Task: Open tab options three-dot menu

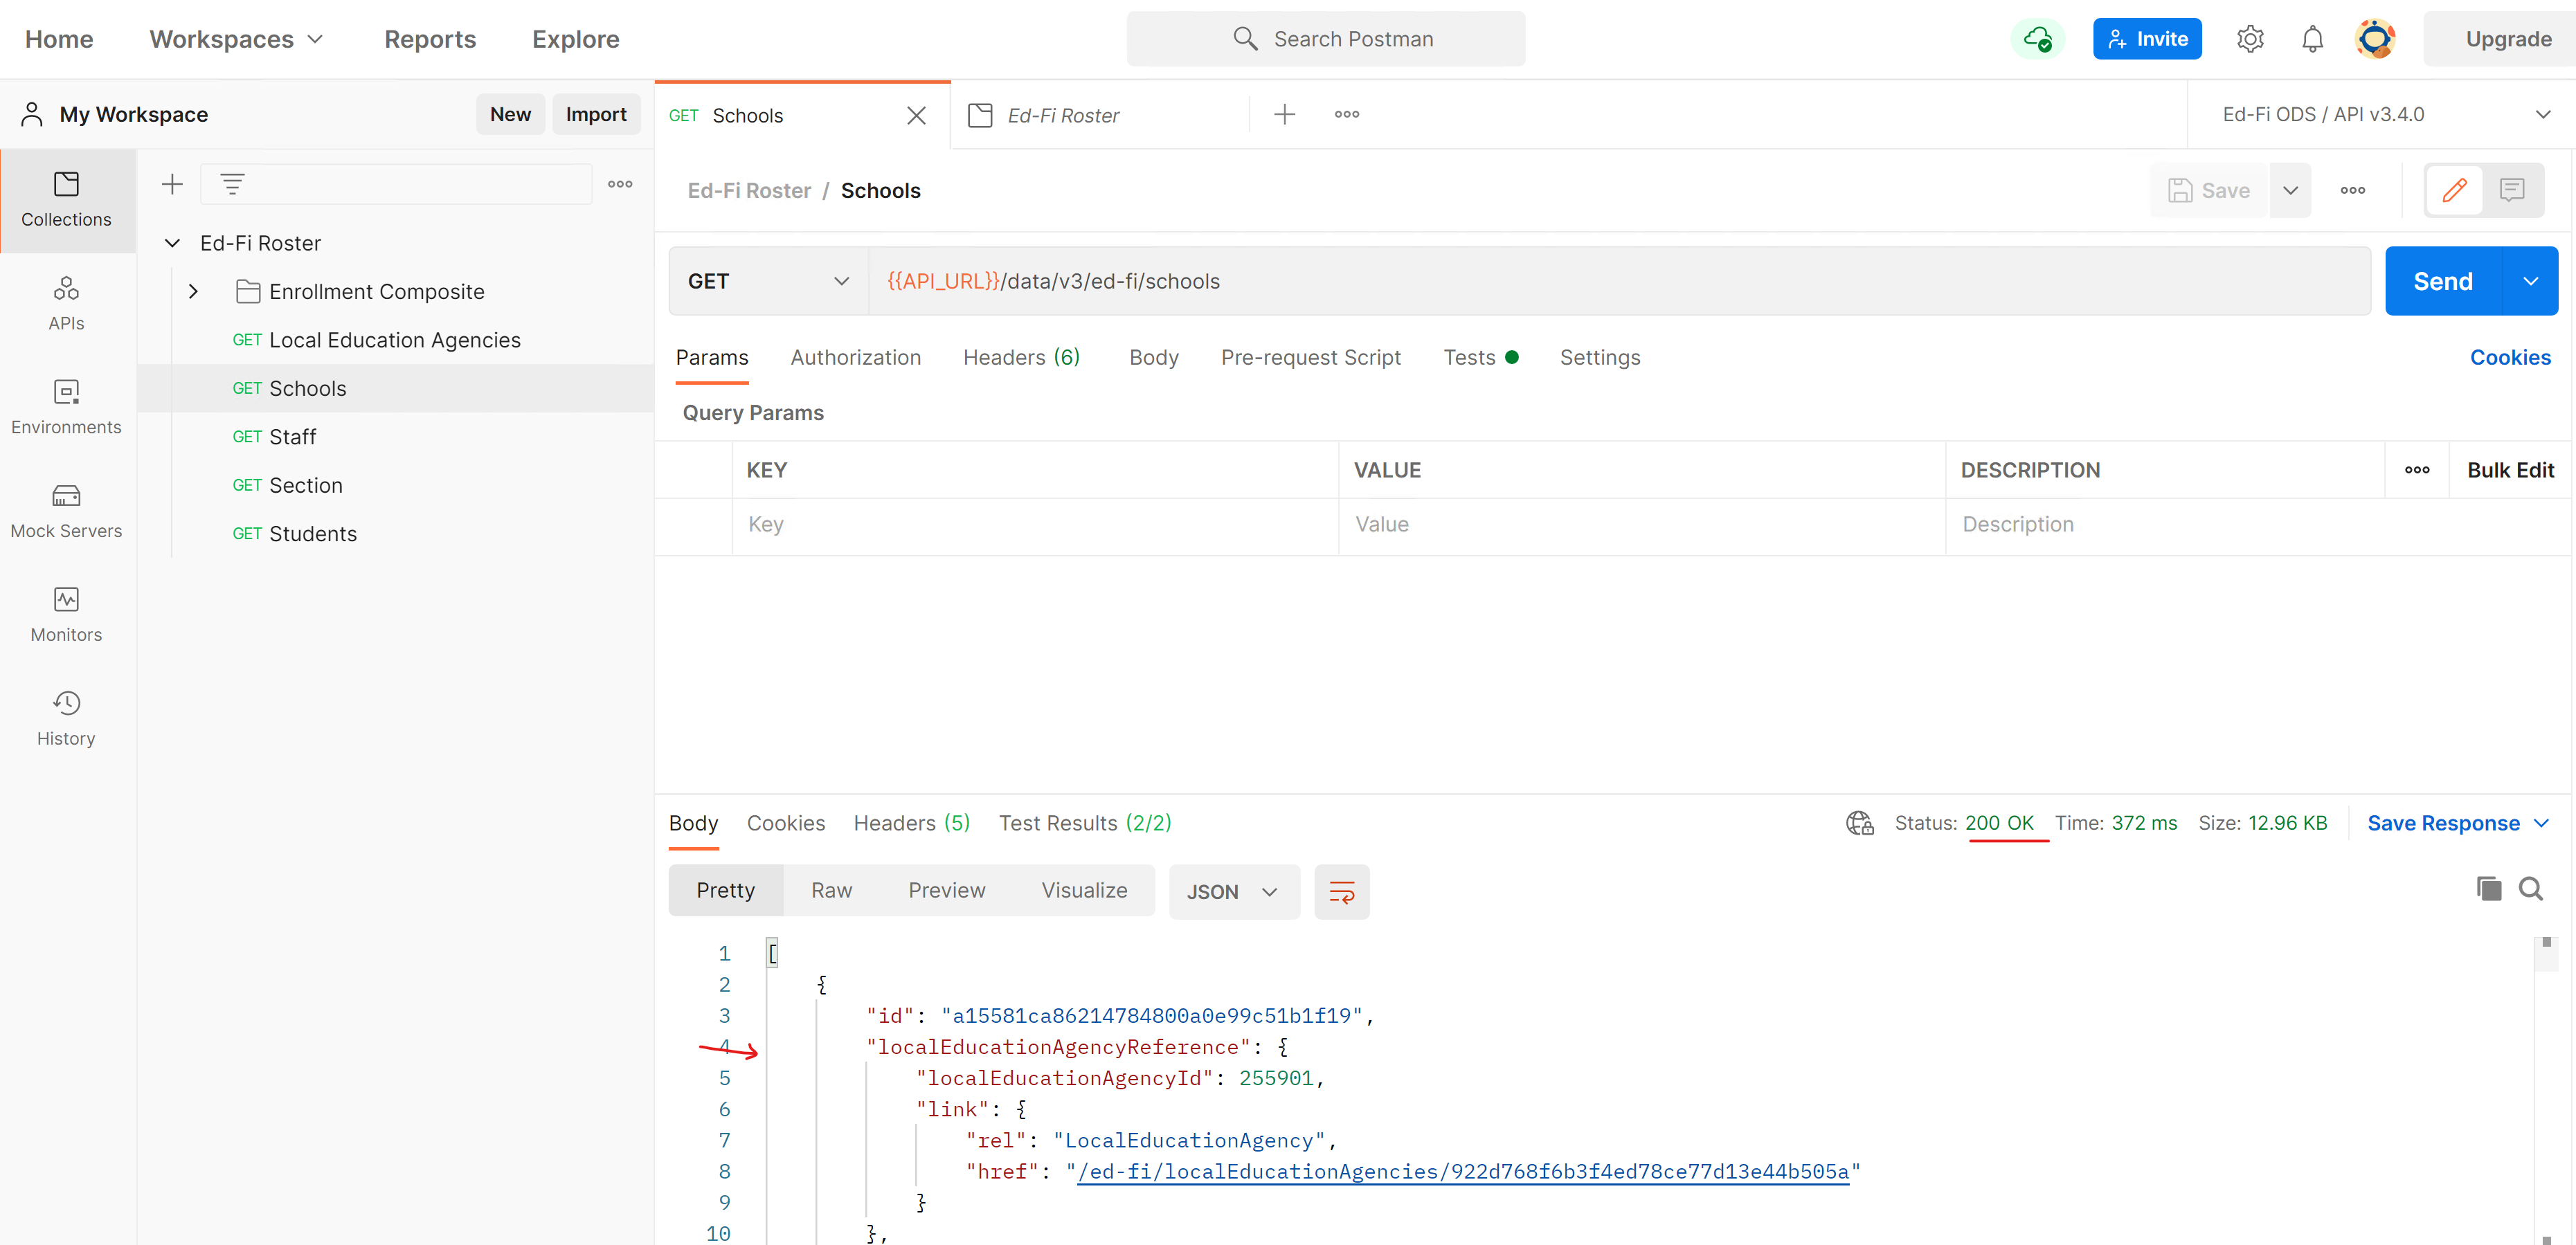Action: point(1347,114)
